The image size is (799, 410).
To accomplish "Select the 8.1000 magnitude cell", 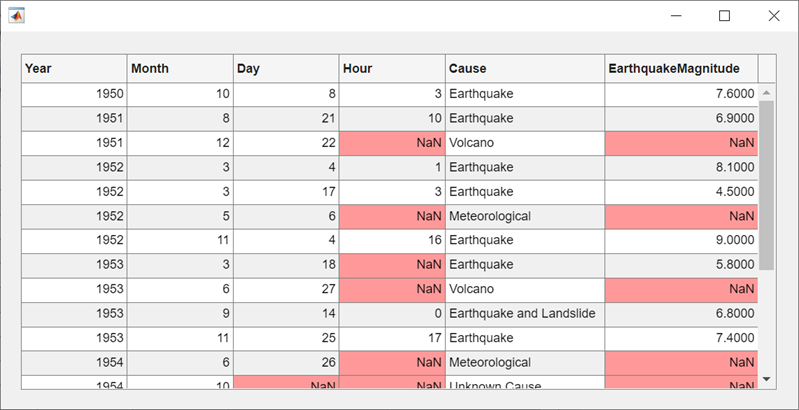I will click(681, 167).
